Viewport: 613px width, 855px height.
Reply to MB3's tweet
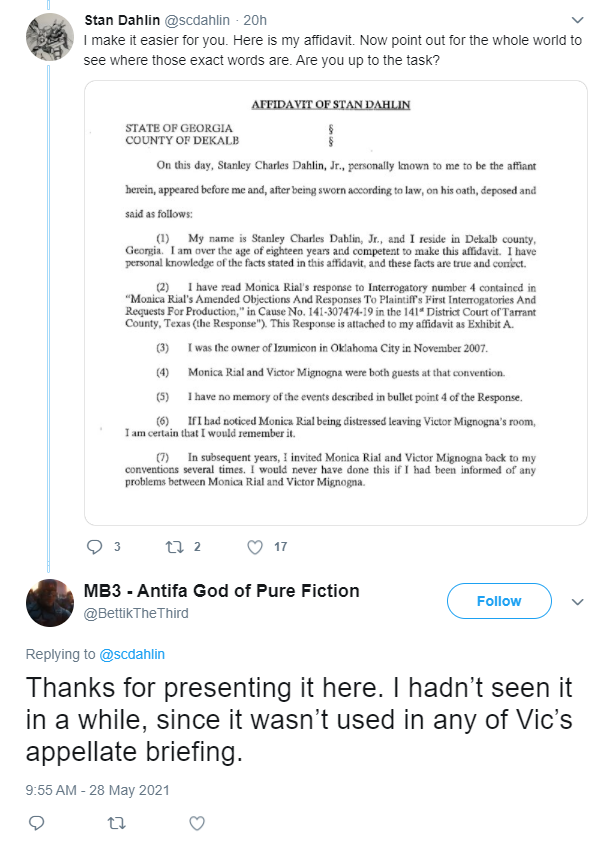pyautogui.click(x=37, y=823)
